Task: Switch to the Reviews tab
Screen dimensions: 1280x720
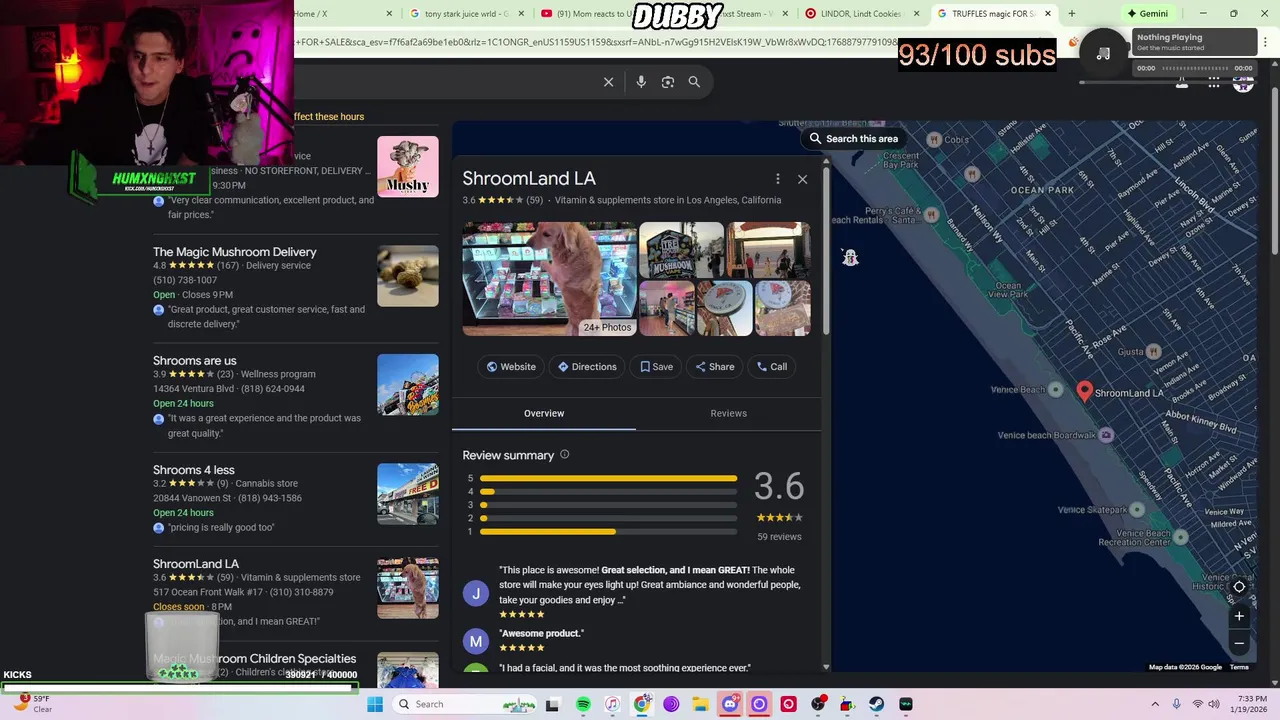Action: [x=728, y=413]
